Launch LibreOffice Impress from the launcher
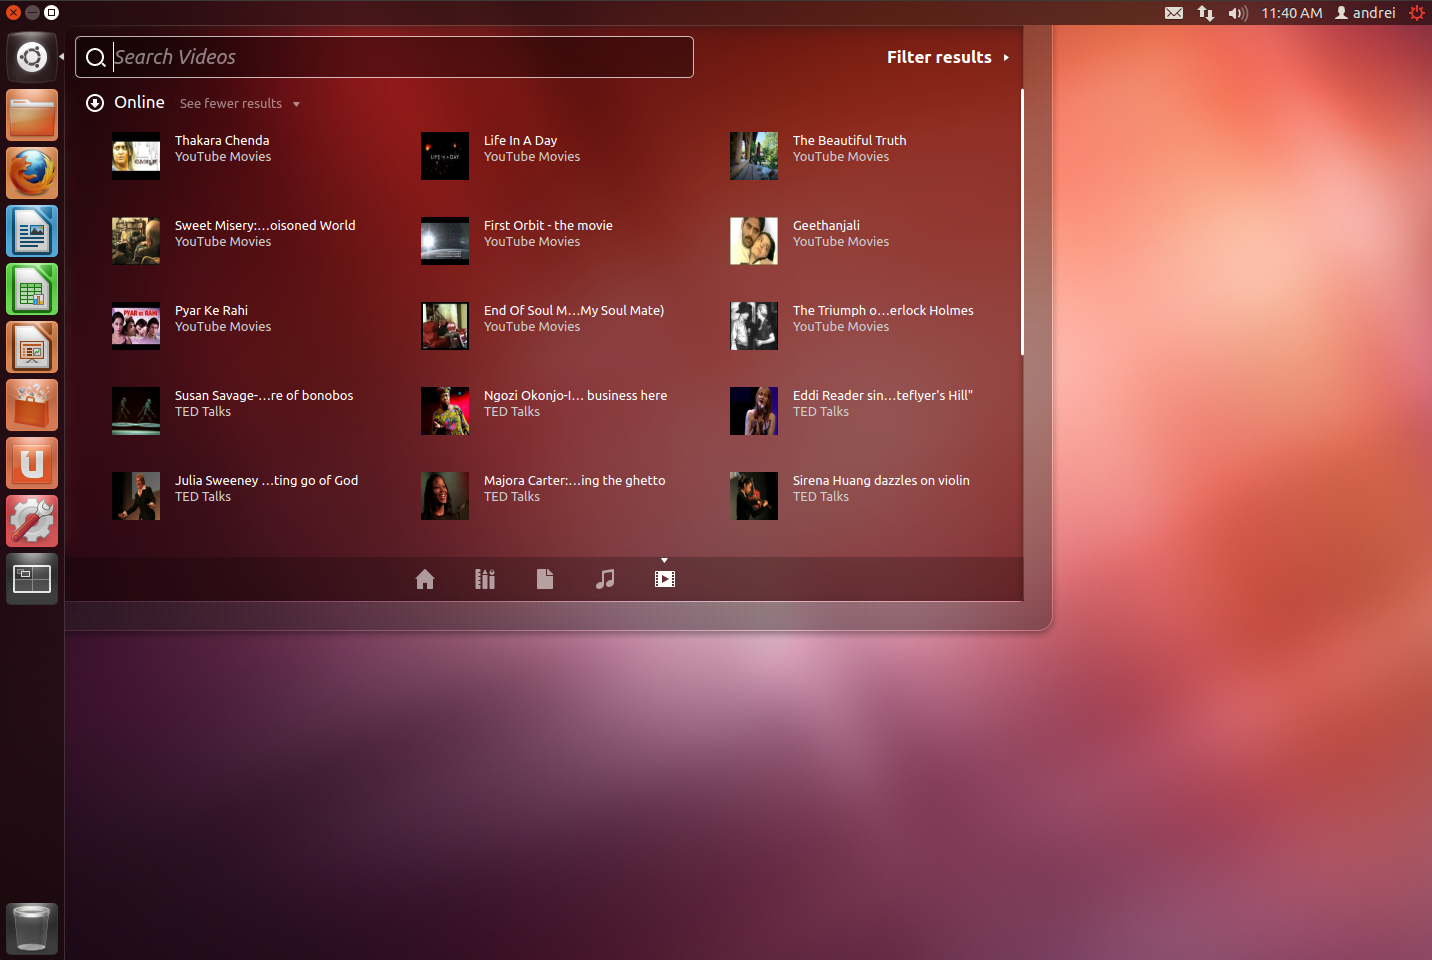The width and height of the screenshot is (1432, 960). pos(32,347)
